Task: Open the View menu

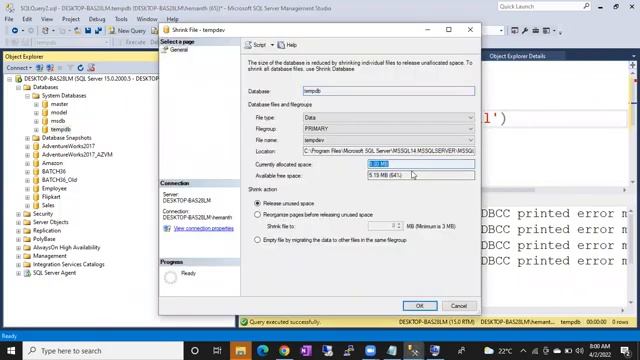Action: click(x=47, y=19)
